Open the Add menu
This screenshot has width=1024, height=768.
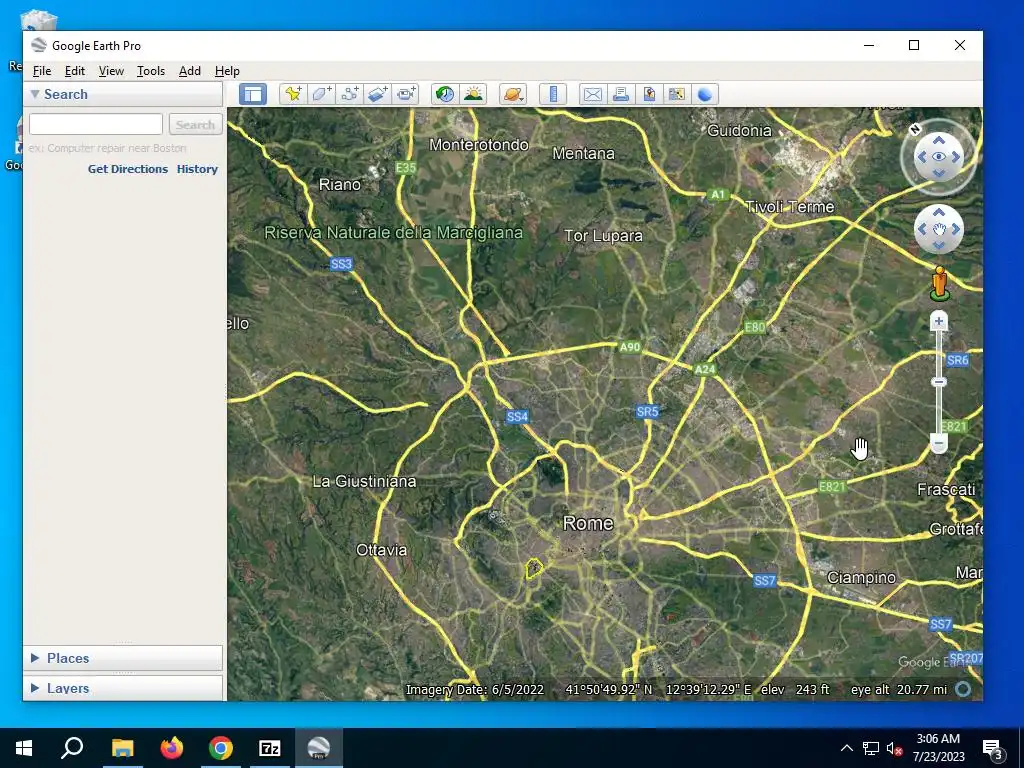pos(189,71)
